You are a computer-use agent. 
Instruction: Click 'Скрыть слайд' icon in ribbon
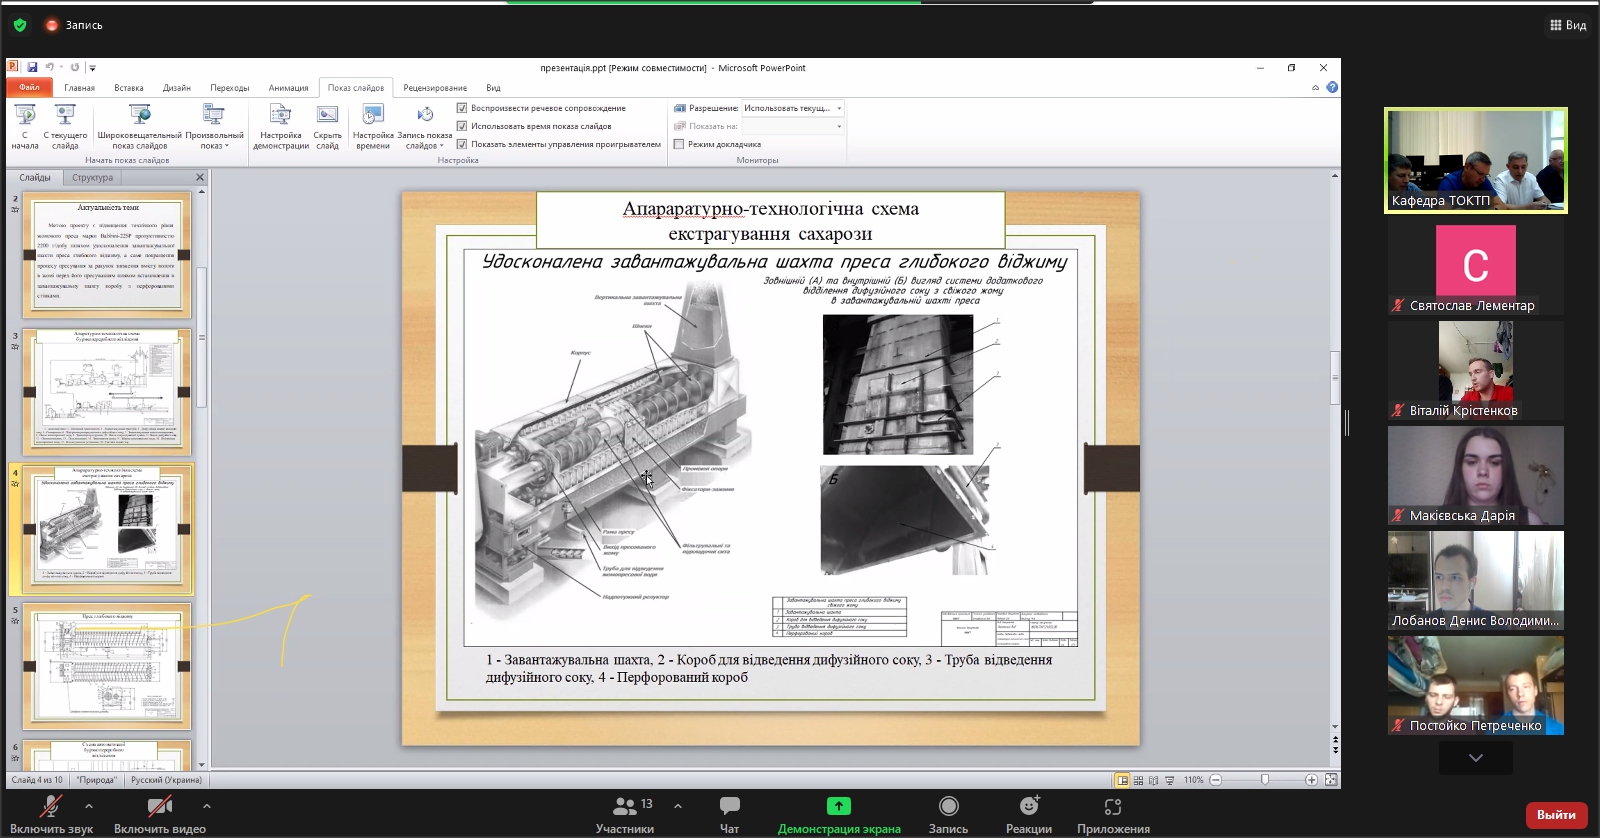click(x=327, y=116)
